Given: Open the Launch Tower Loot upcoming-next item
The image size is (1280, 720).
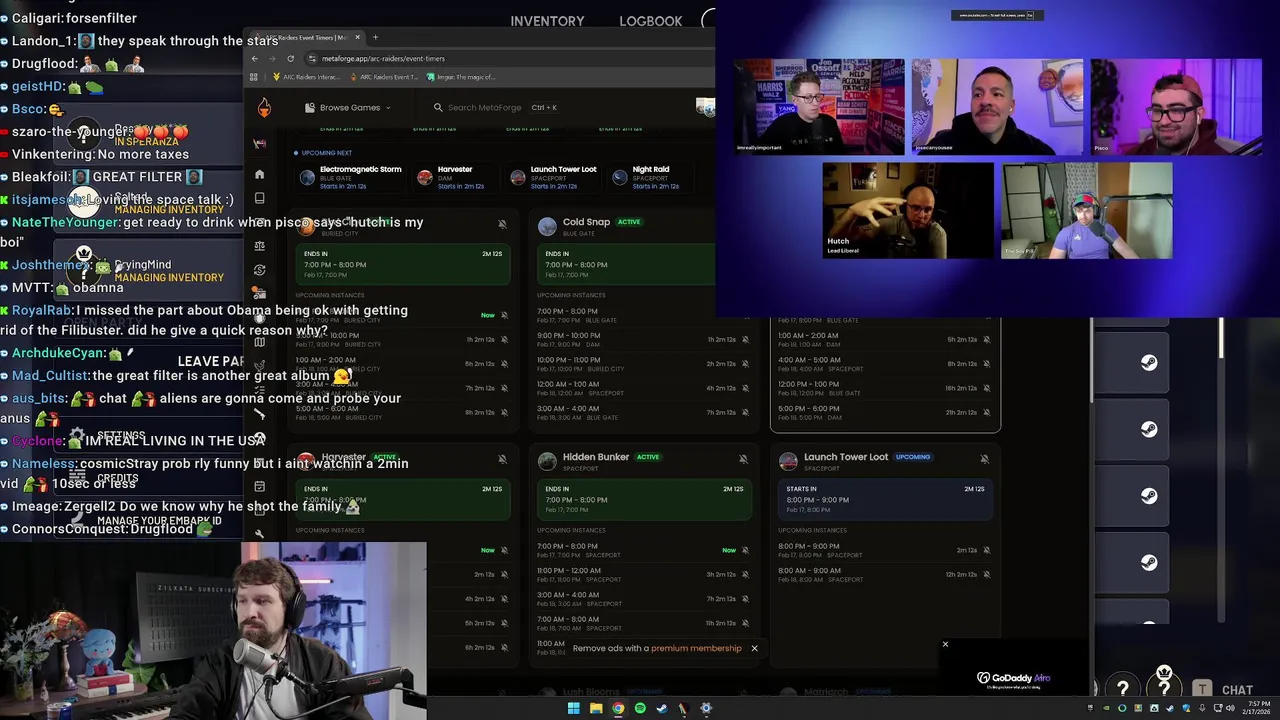Looking at the screenshot, I should tap(553, 177).
